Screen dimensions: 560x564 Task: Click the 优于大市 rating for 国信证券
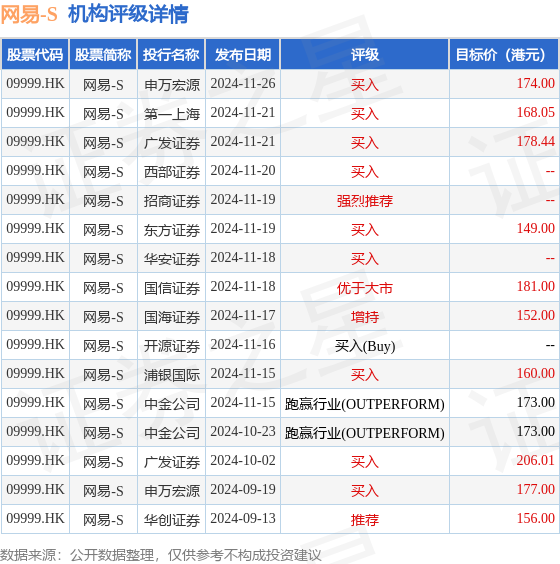click(x=365, y=288)
